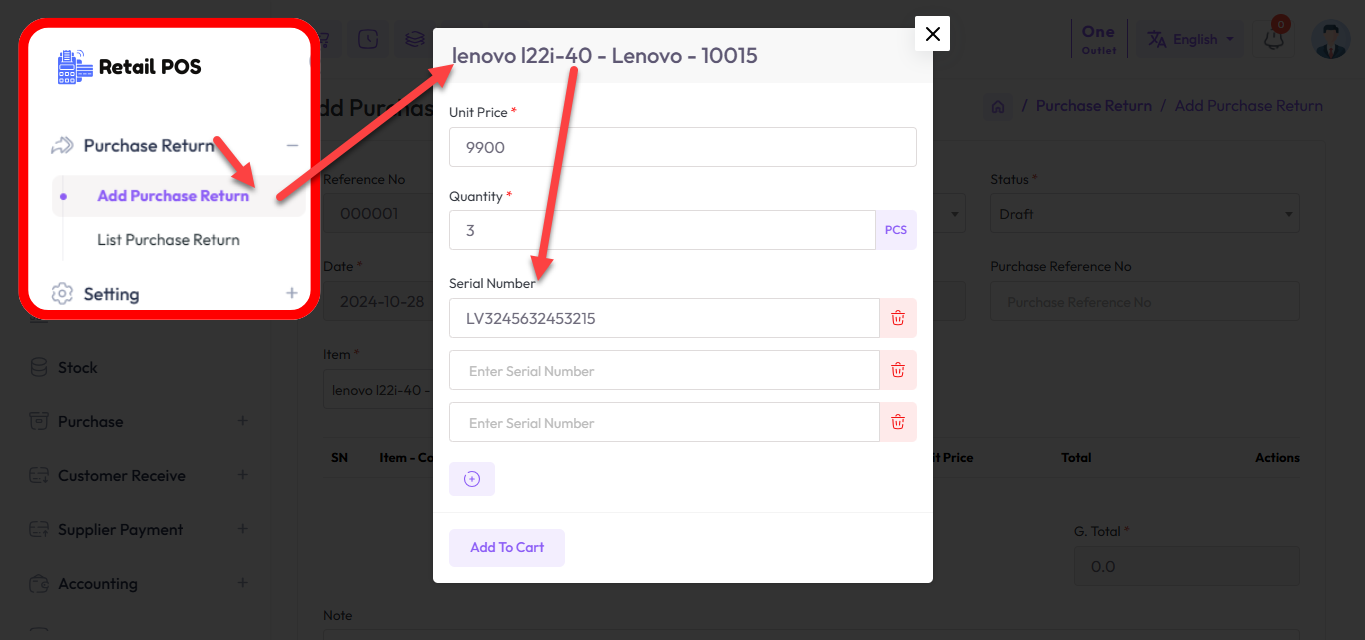Screen dimensions: 1365x640
Task: Expand the Setting menu
Action: click(292, 294)
